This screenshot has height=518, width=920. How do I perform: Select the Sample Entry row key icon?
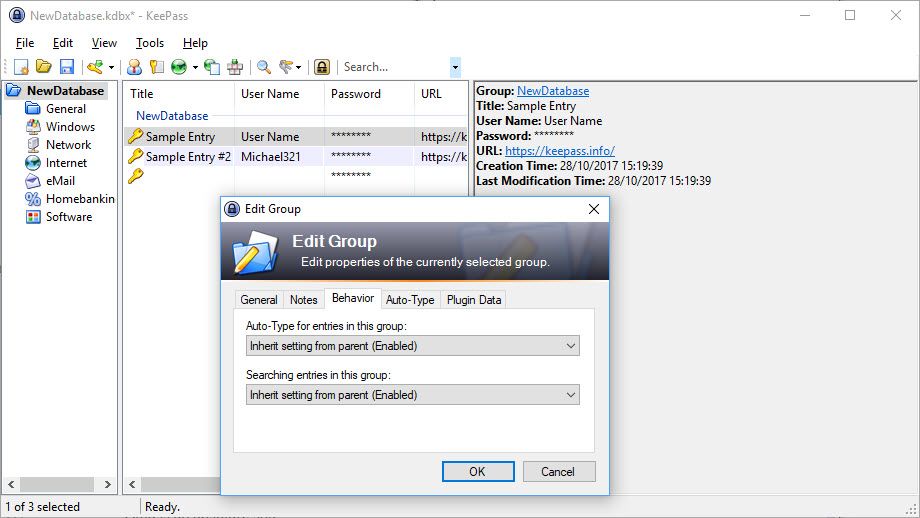coord(136,137)
